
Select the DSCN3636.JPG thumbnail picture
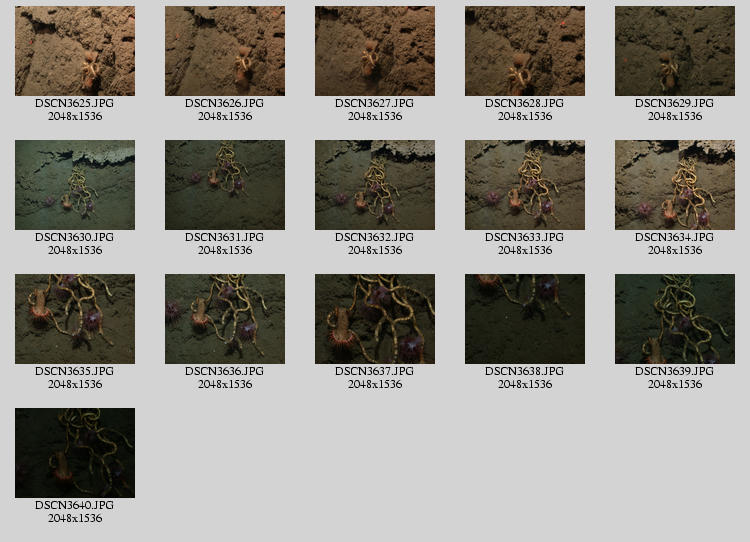pyautogui.click(x=225, y=319)
